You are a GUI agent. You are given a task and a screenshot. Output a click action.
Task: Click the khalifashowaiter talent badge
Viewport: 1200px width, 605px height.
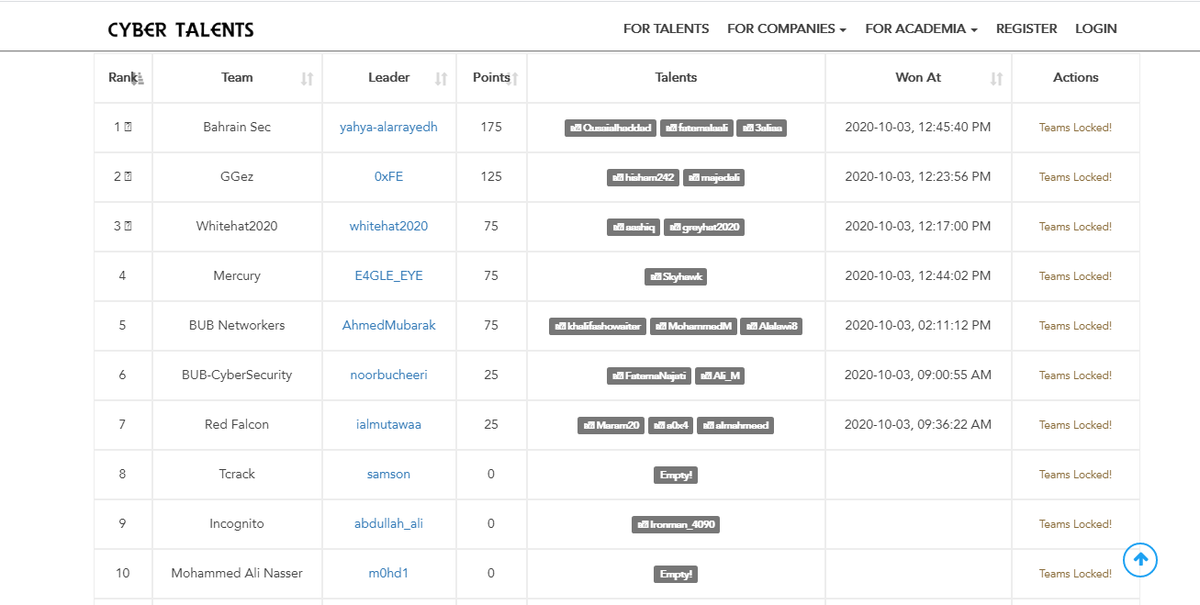[598, 326]
